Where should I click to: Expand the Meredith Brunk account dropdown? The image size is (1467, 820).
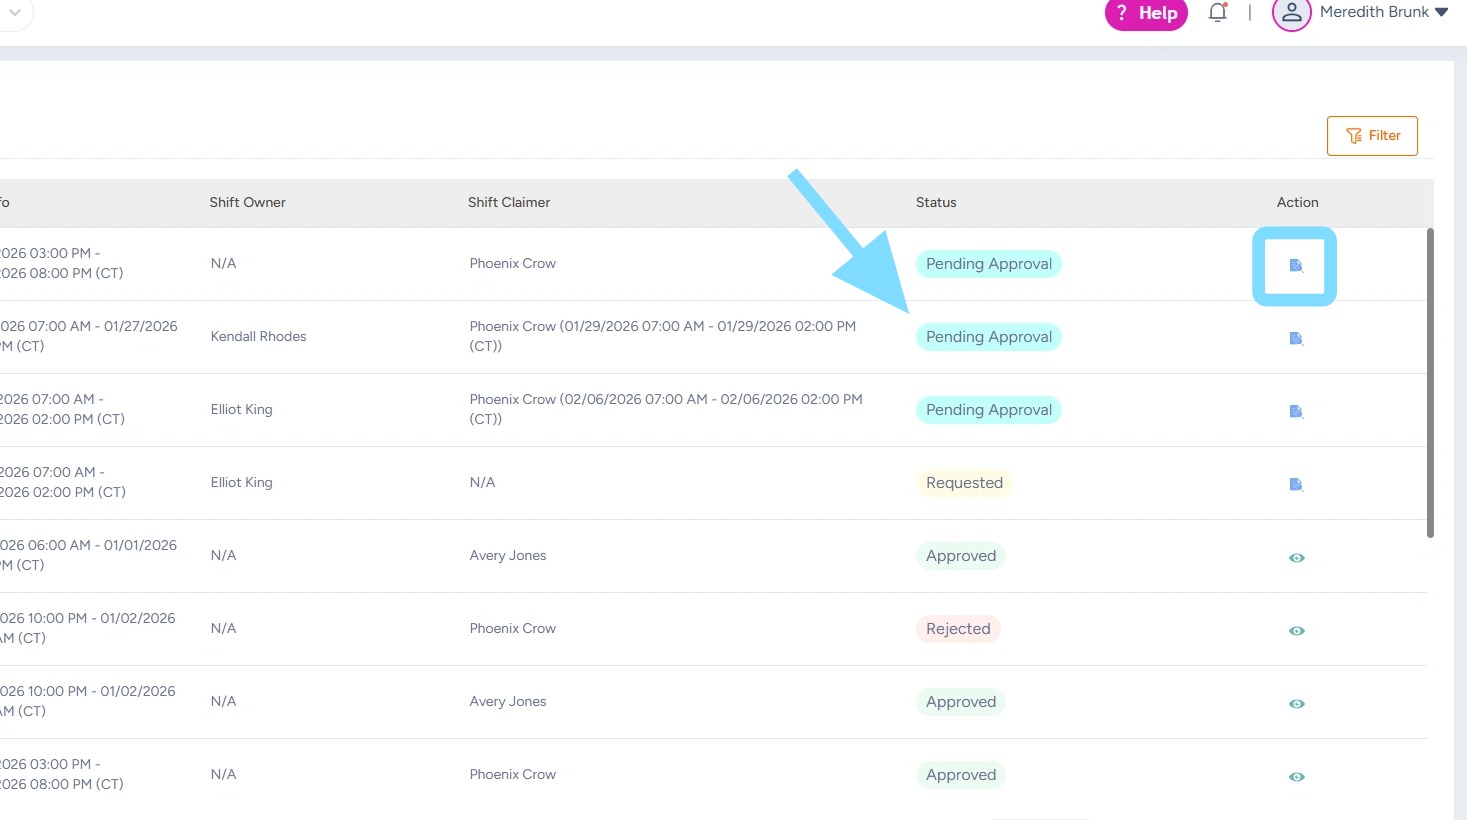click(1441, 12)
